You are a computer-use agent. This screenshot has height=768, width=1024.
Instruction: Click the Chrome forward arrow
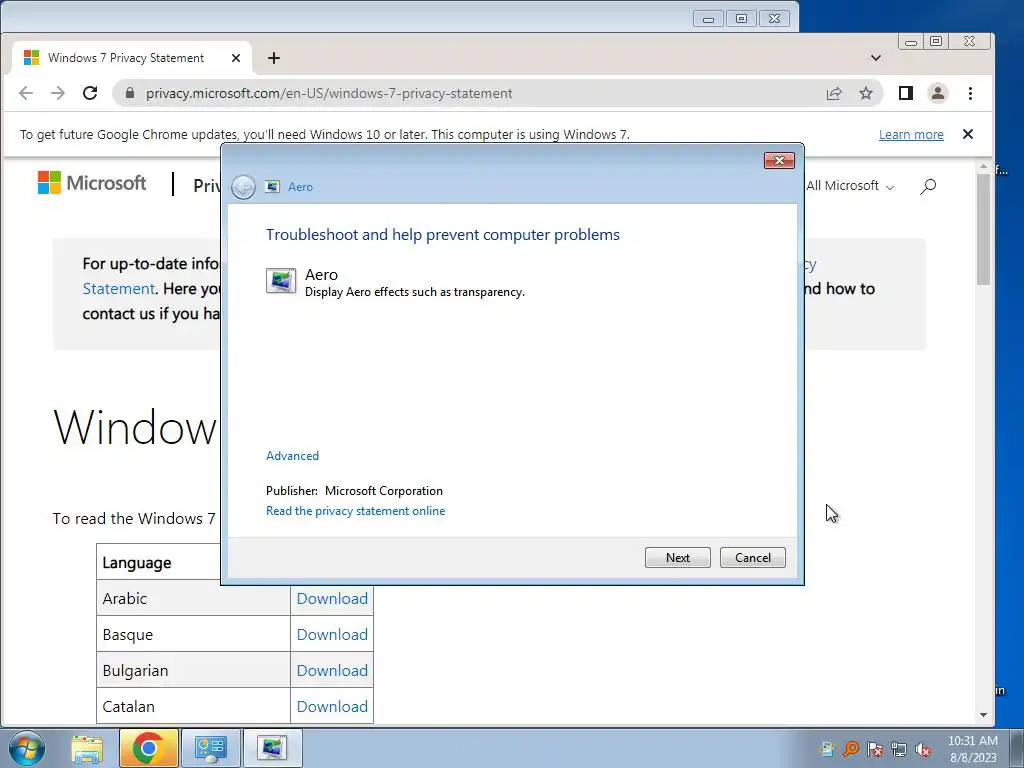[57, 93]
